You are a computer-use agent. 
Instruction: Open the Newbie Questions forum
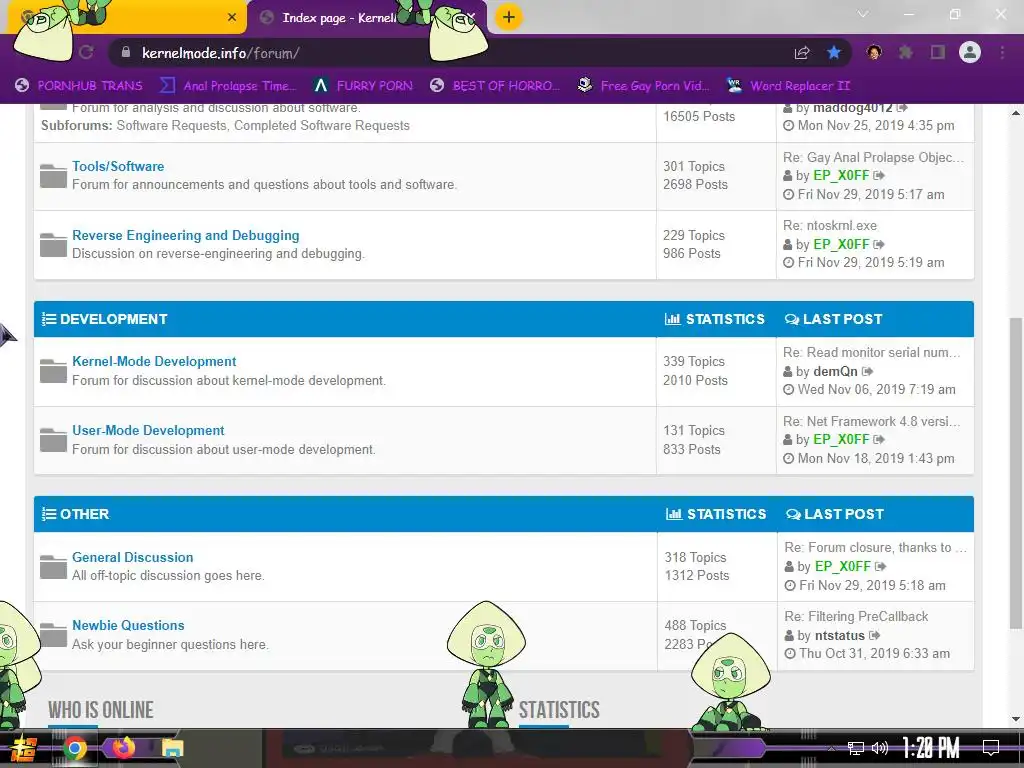click(x=128, y=625)
